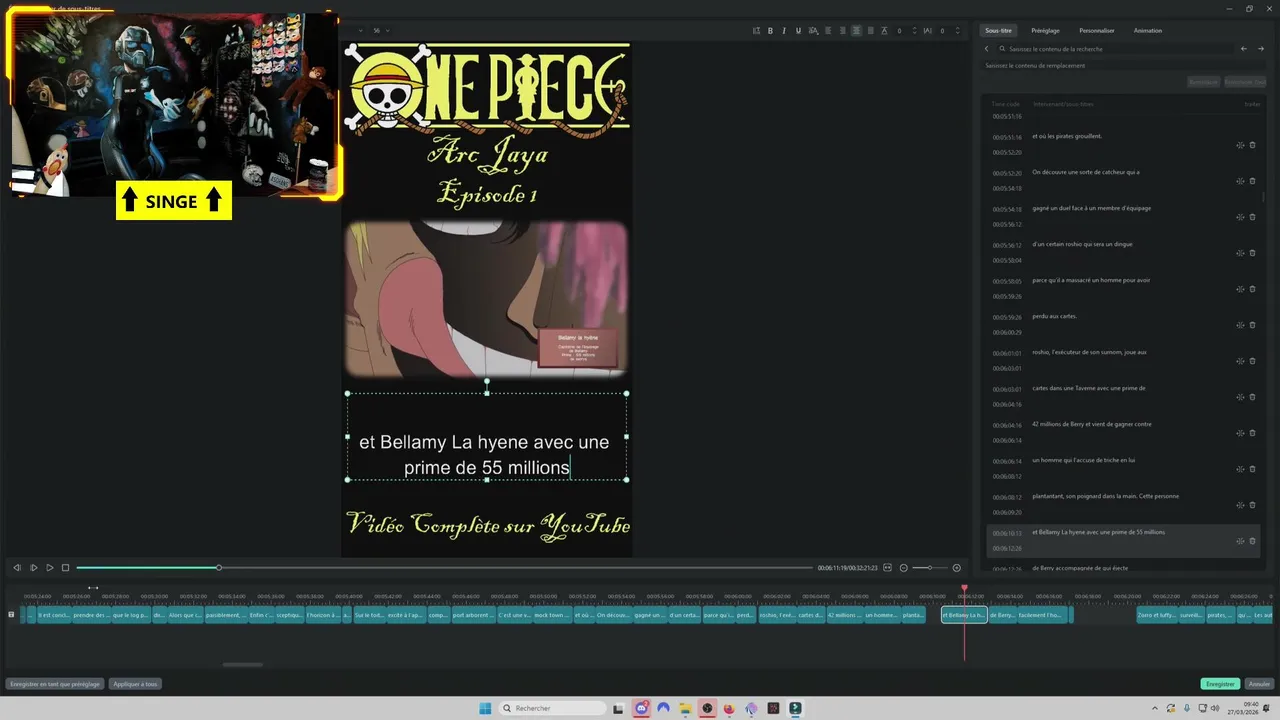Step back one frame in preview
This screenshot has height=720, width=1280.
[17, 568]
